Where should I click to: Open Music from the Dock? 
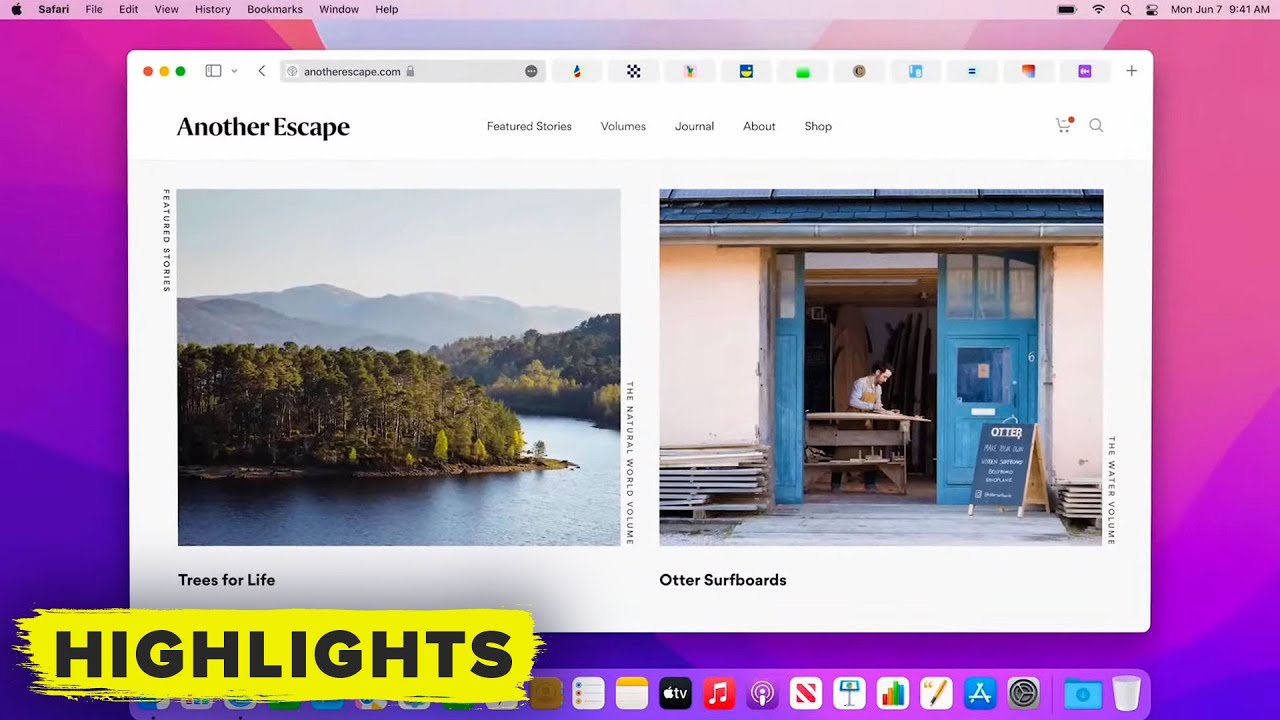pos(719,693)
